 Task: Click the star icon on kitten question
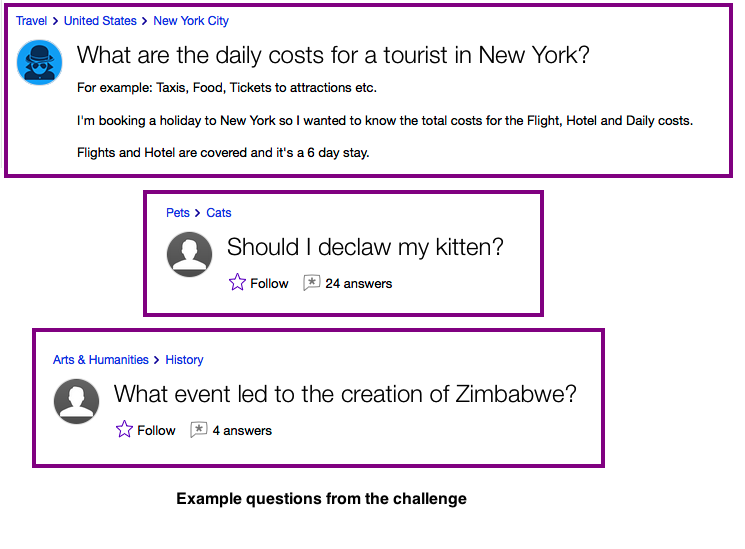[237, 283]
